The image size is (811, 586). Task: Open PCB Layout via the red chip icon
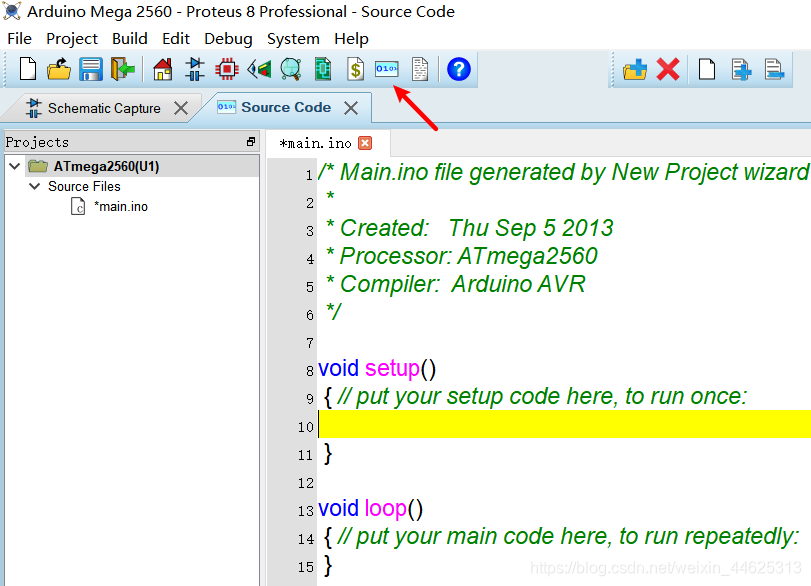227,69
